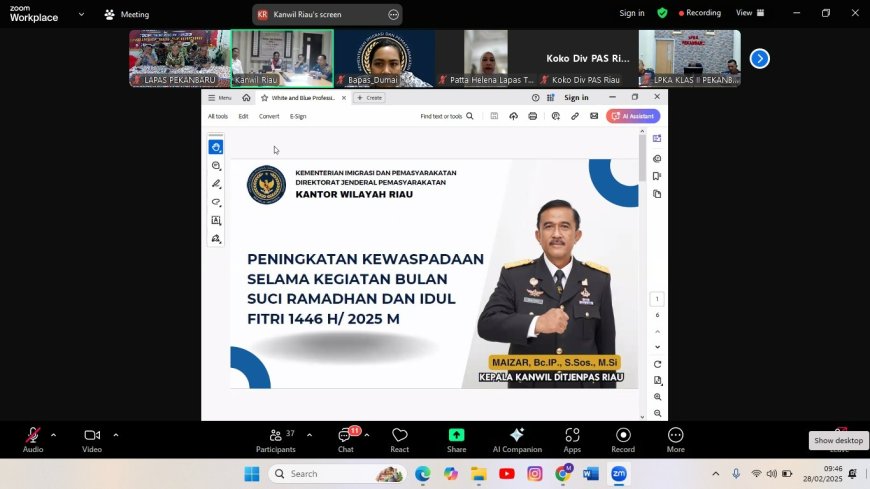The image size is (870, 489).
Task: Click page number 1 field
Action: (657, 299)
